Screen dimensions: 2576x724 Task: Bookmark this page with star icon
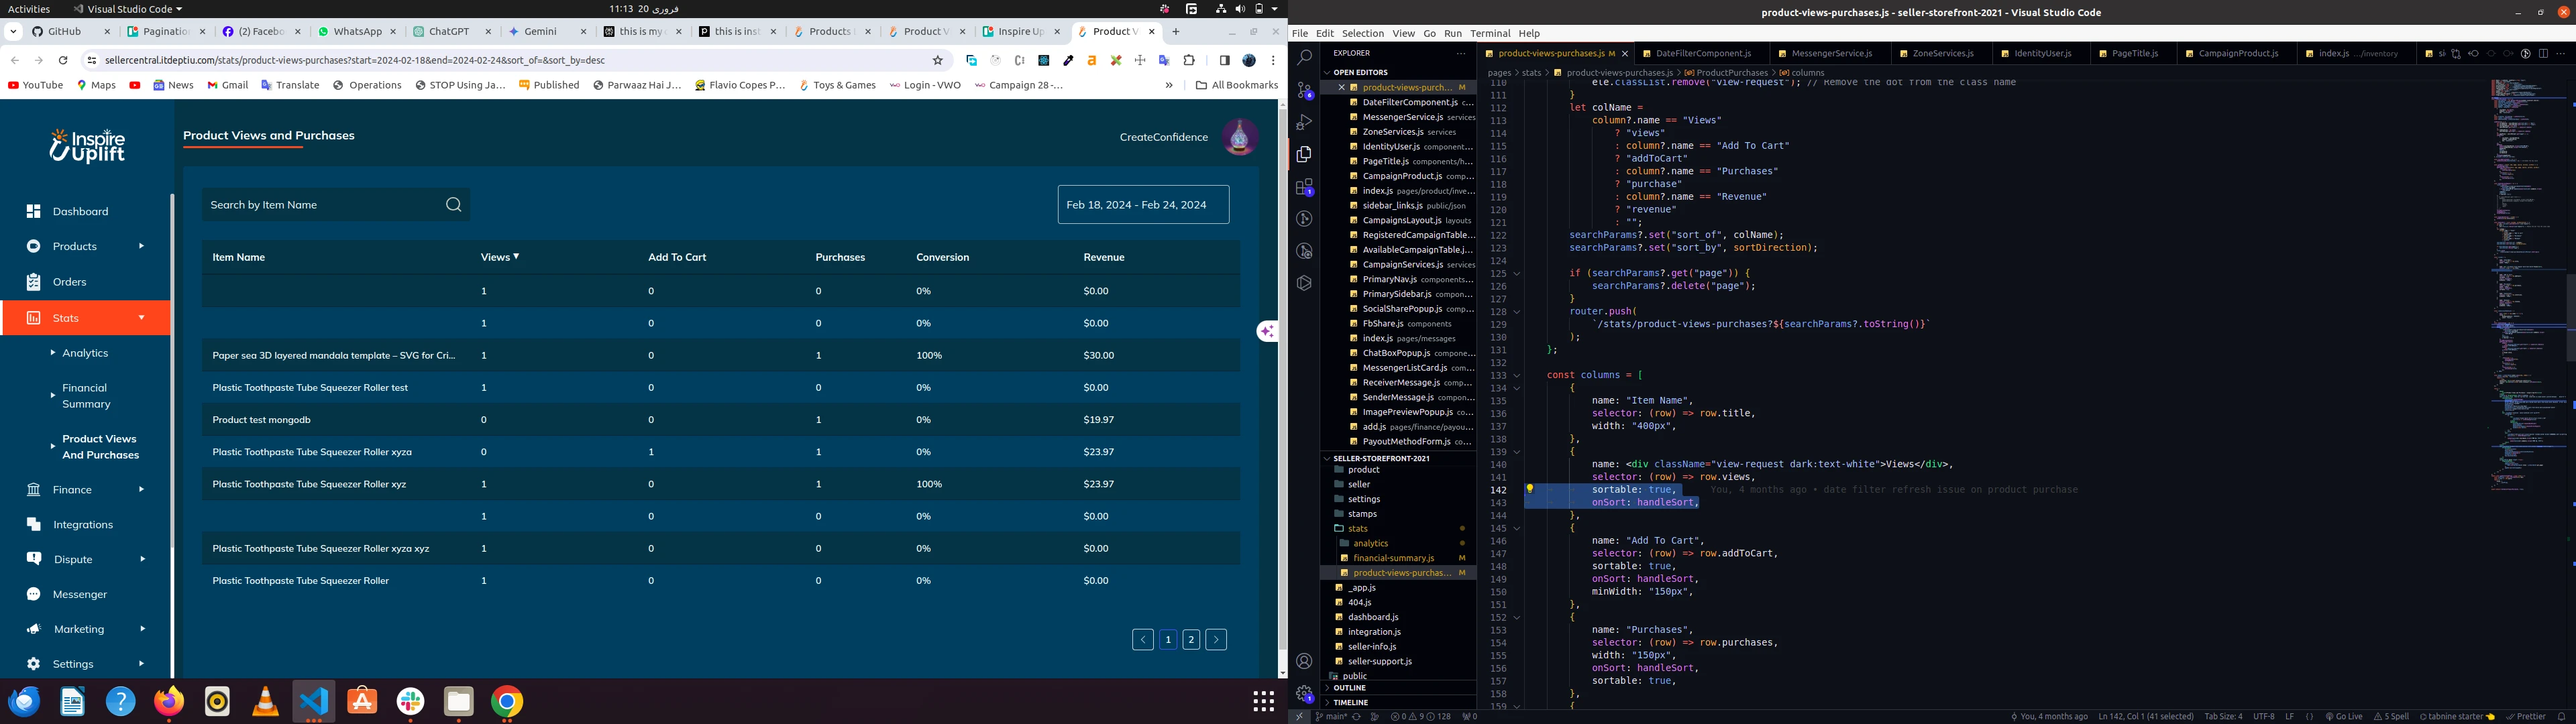pyautogui.click(x=937, y=60)
